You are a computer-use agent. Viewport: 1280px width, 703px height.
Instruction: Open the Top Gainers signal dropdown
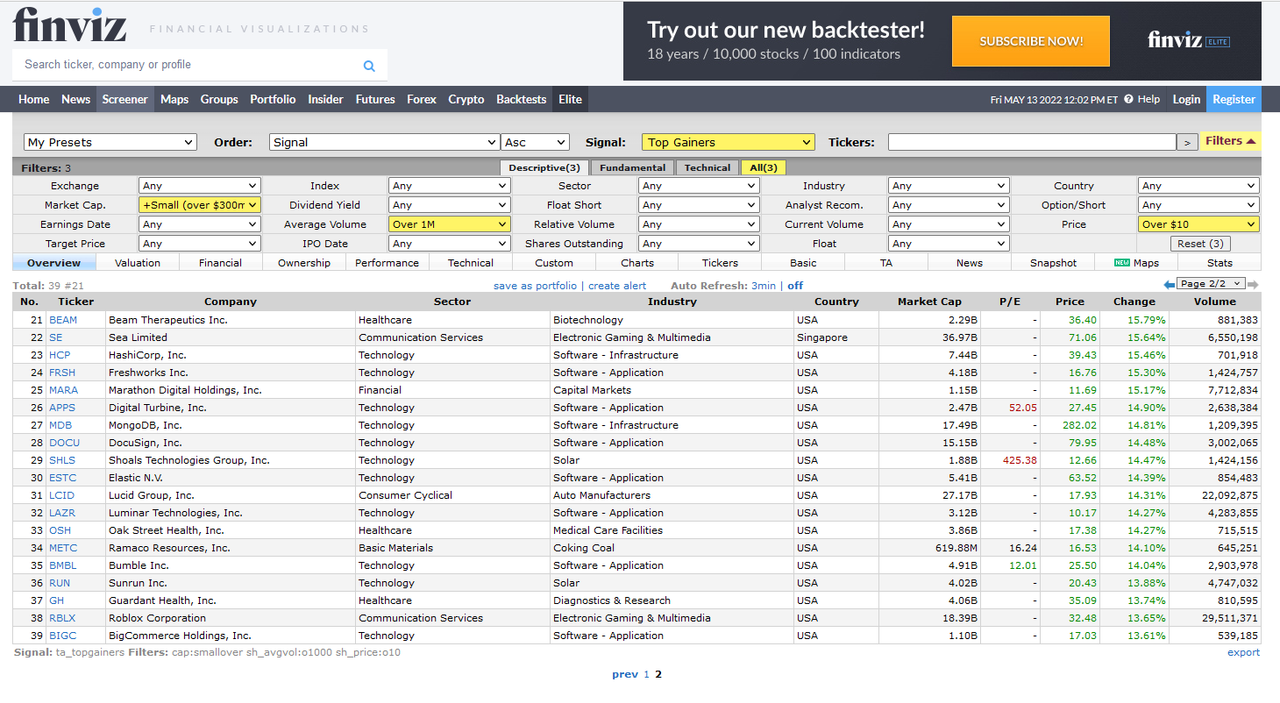pos(728,143)
